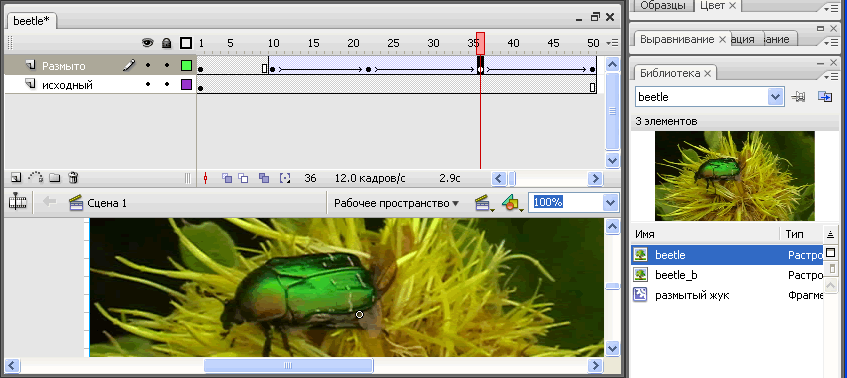Enable Onion Skin mode
Image resolution: width=847 pixels, height=378 pixels.
coord(227,178)
